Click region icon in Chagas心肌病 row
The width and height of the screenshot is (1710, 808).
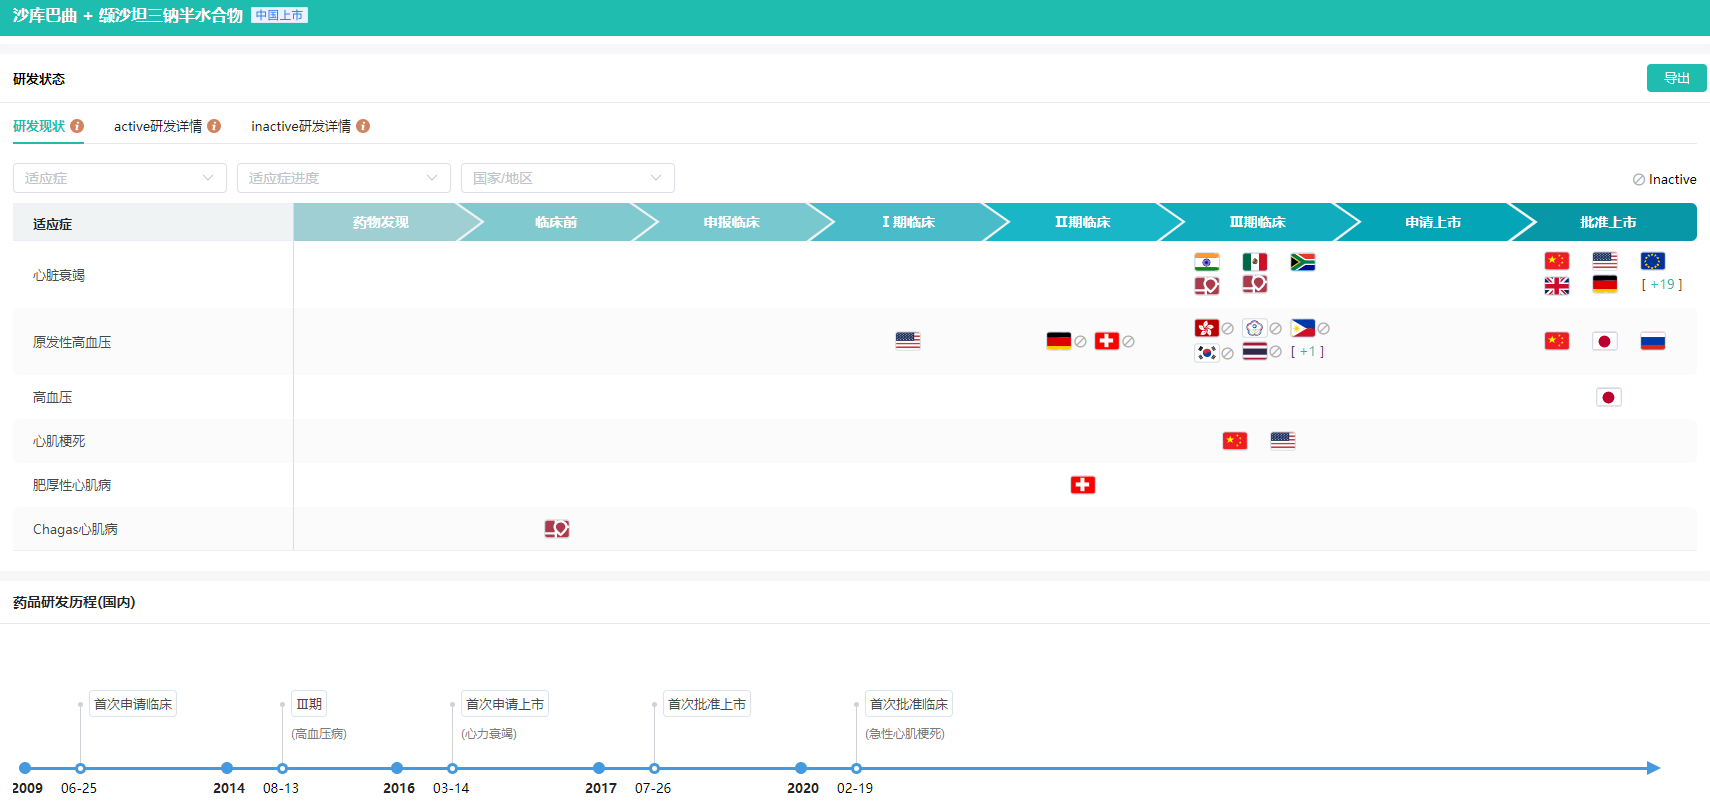[557, 529]
